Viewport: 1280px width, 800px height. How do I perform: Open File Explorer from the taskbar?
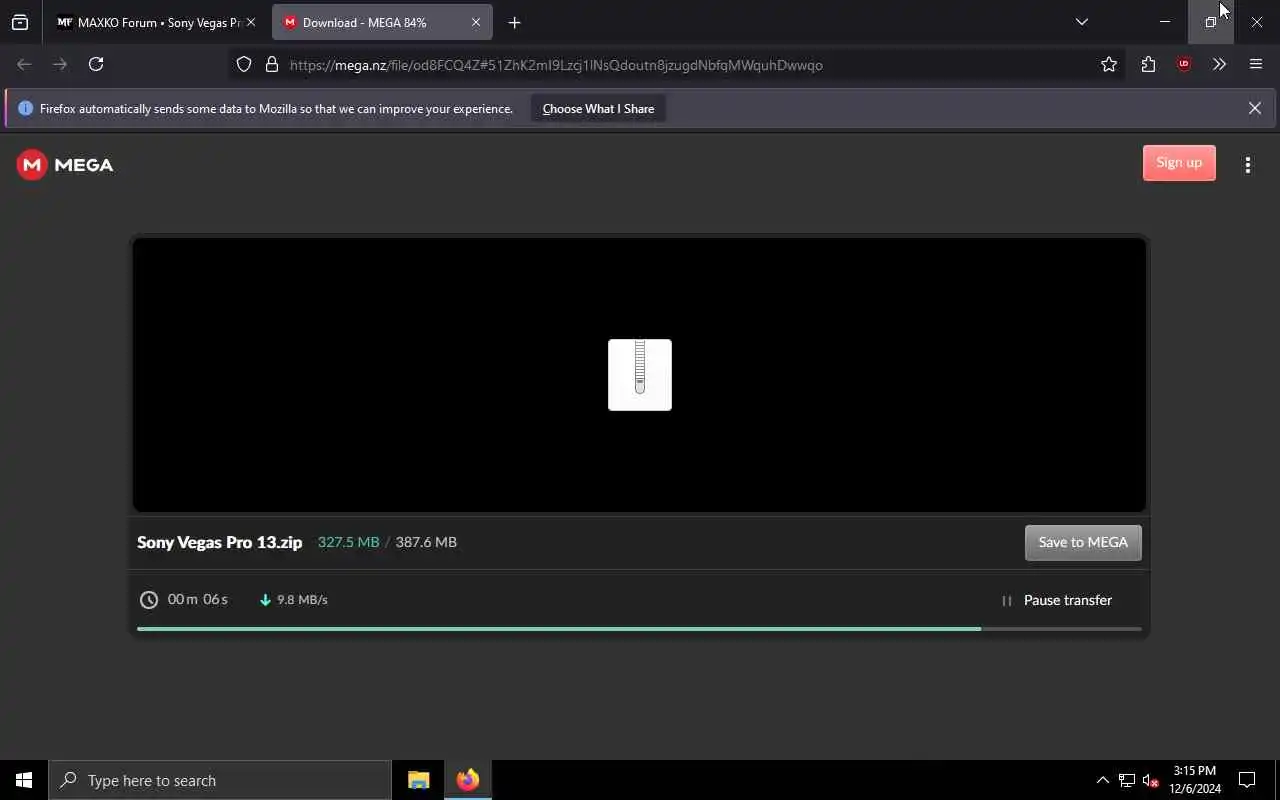pyautogui.click(x=418, y=780)
